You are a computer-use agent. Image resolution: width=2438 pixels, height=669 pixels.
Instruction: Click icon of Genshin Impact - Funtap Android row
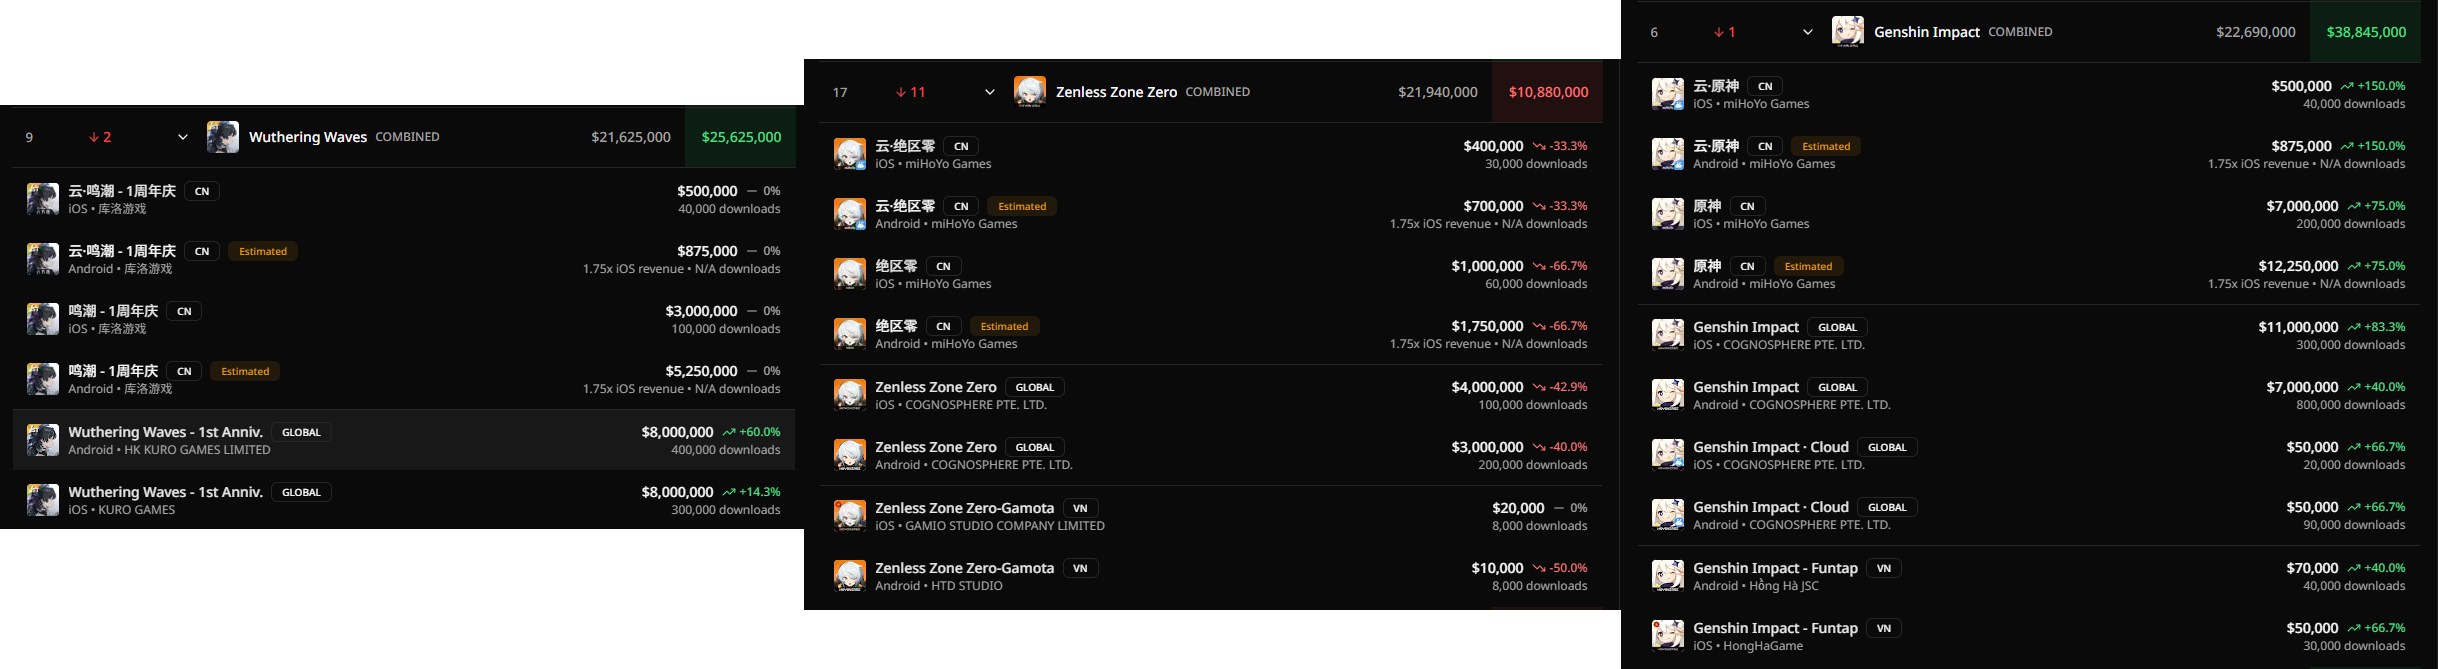(1668, 576)
